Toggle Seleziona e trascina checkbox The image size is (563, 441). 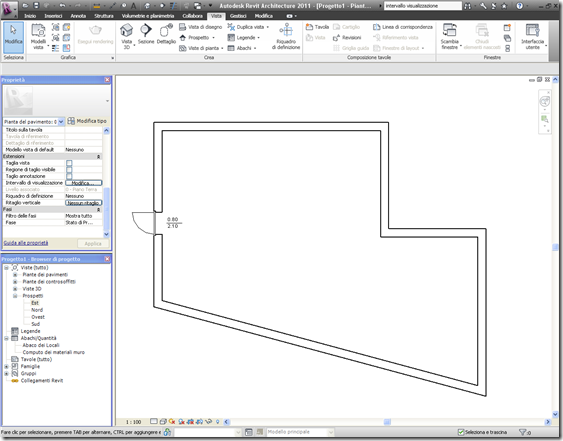[x=461, y=432]
